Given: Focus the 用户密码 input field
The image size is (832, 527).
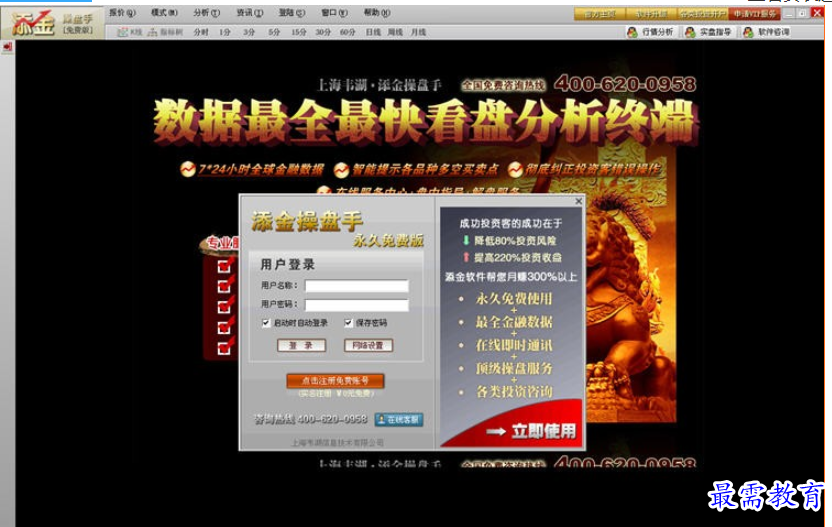Looking at the screenshot, I should 357,305.
